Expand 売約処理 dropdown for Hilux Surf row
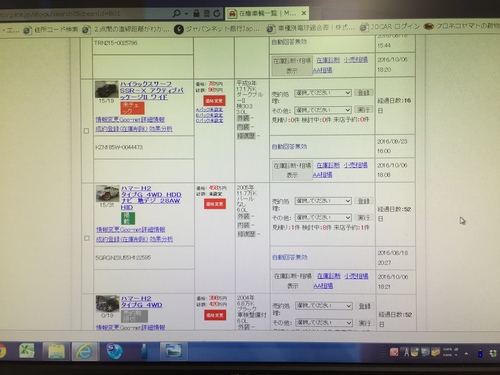 323,93
